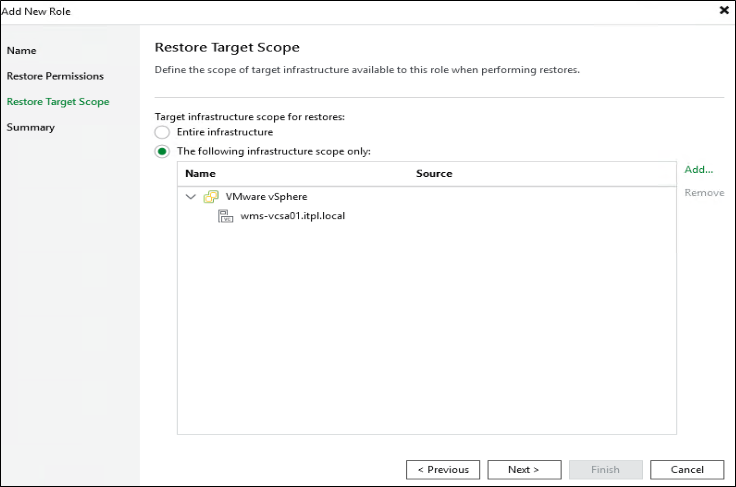The height and width of the screenshot is (487, 736).
Task: Select the VMware vSphere label
Action: (266, 197)
